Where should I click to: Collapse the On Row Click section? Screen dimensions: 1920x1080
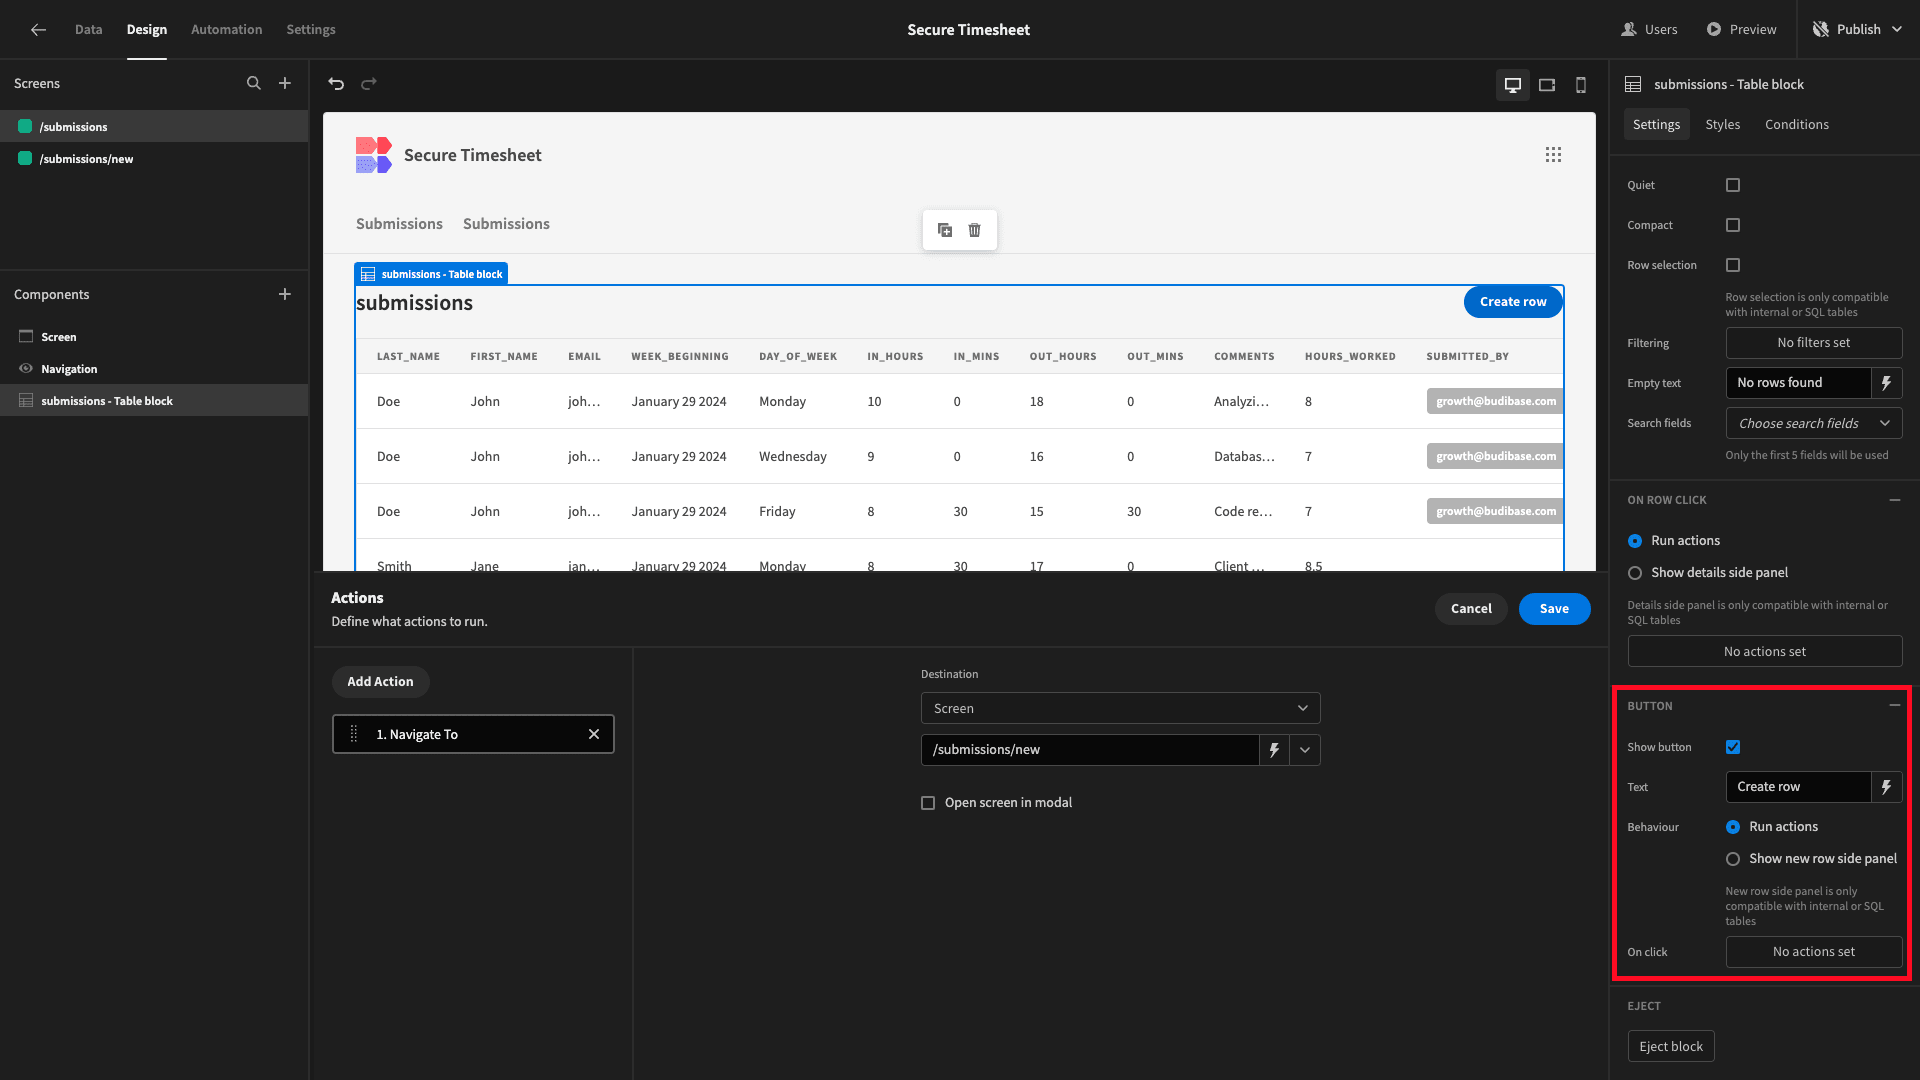1894,500
